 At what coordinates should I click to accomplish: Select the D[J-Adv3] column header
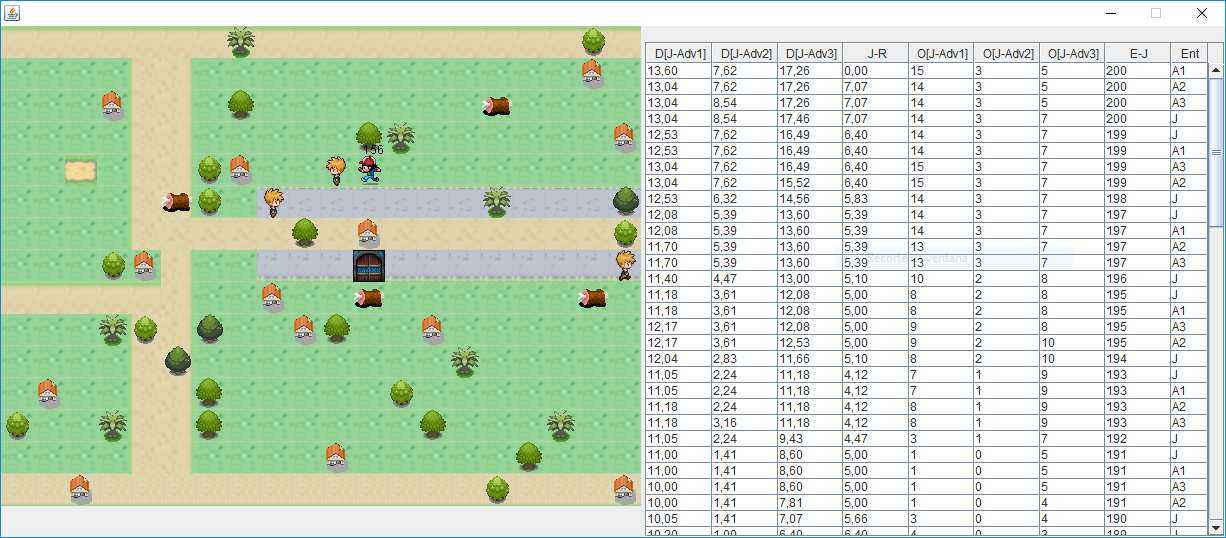810,54
